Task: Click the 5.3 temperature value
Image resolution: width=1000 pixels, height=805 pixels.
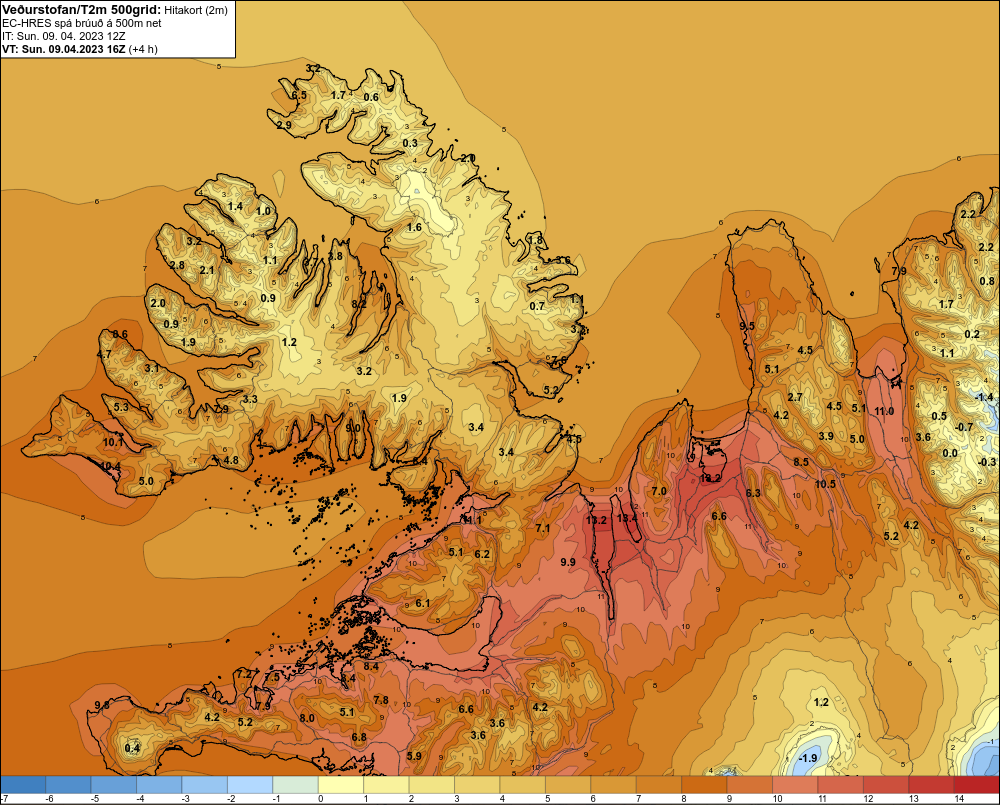Action: click(x=121, y=407)
